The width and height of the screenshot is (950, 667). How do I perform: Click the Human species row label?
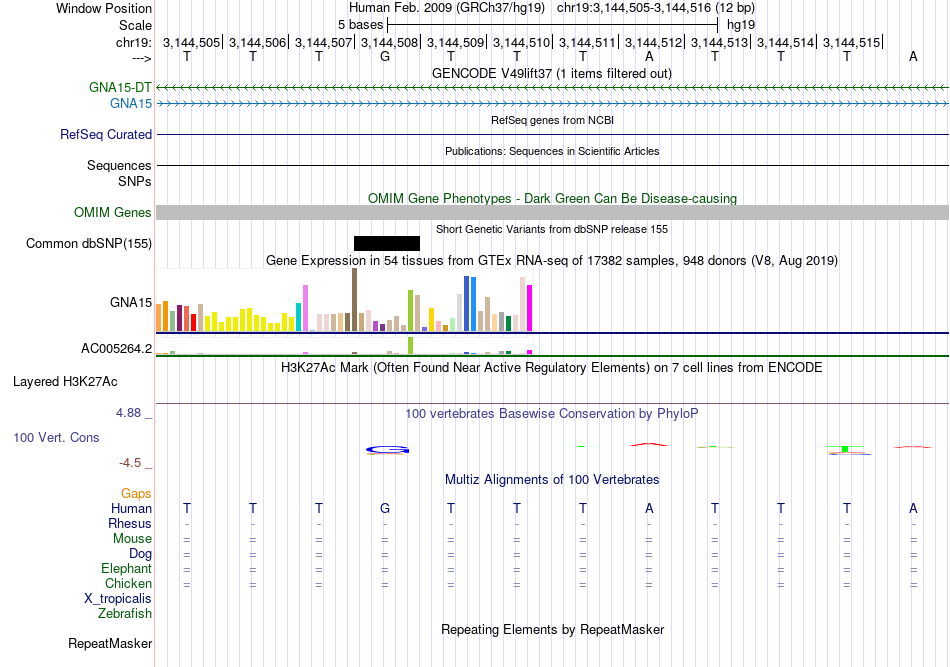click(131, 509)
